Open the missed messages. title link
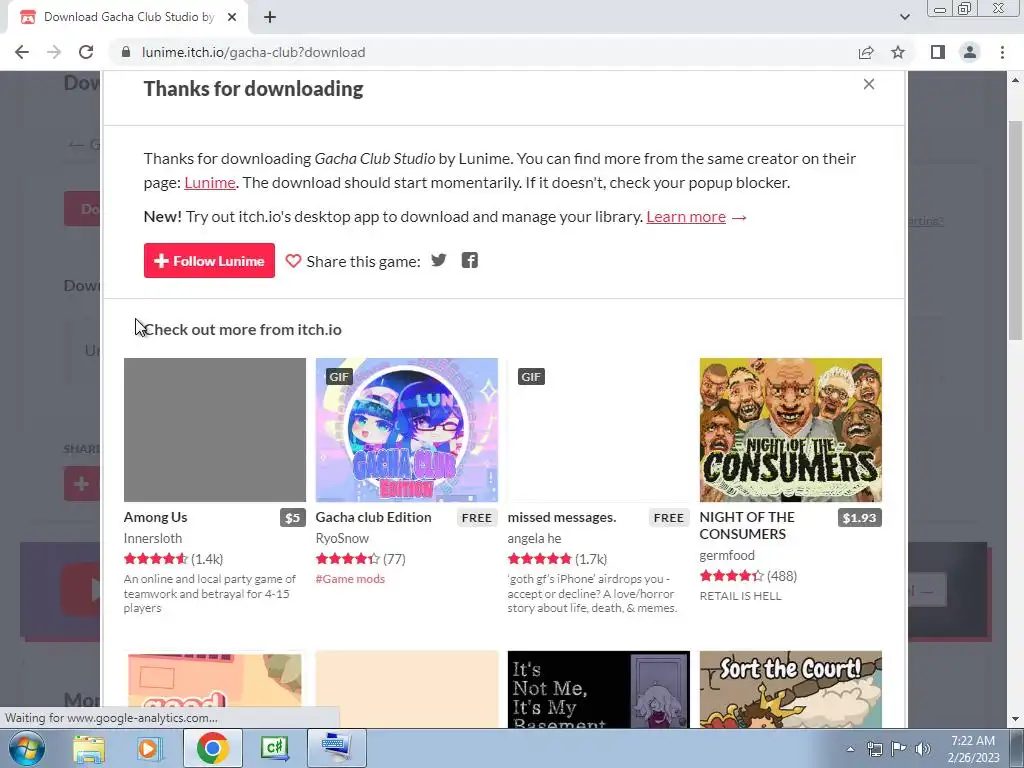1024x768 pixels. [x=562, y=517]
